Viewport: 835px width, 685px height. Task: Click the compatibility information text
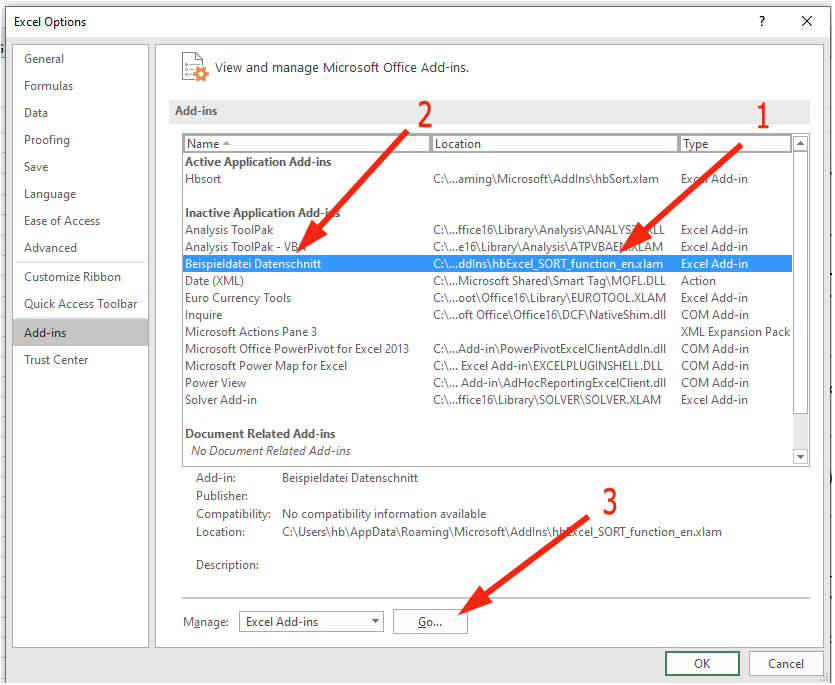point(384,514)
